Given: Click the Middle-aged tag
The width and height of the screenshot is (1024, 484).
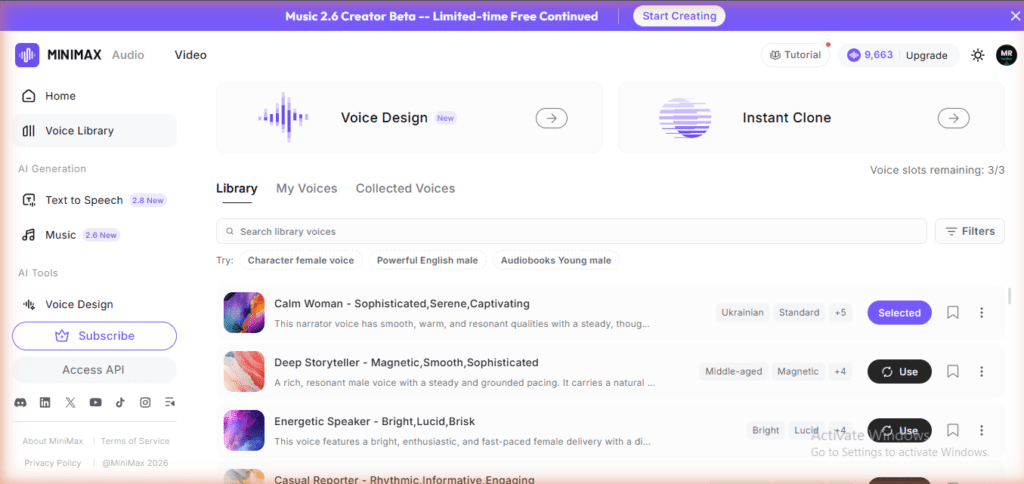Looking at the screenshot, I should [733, 372].
